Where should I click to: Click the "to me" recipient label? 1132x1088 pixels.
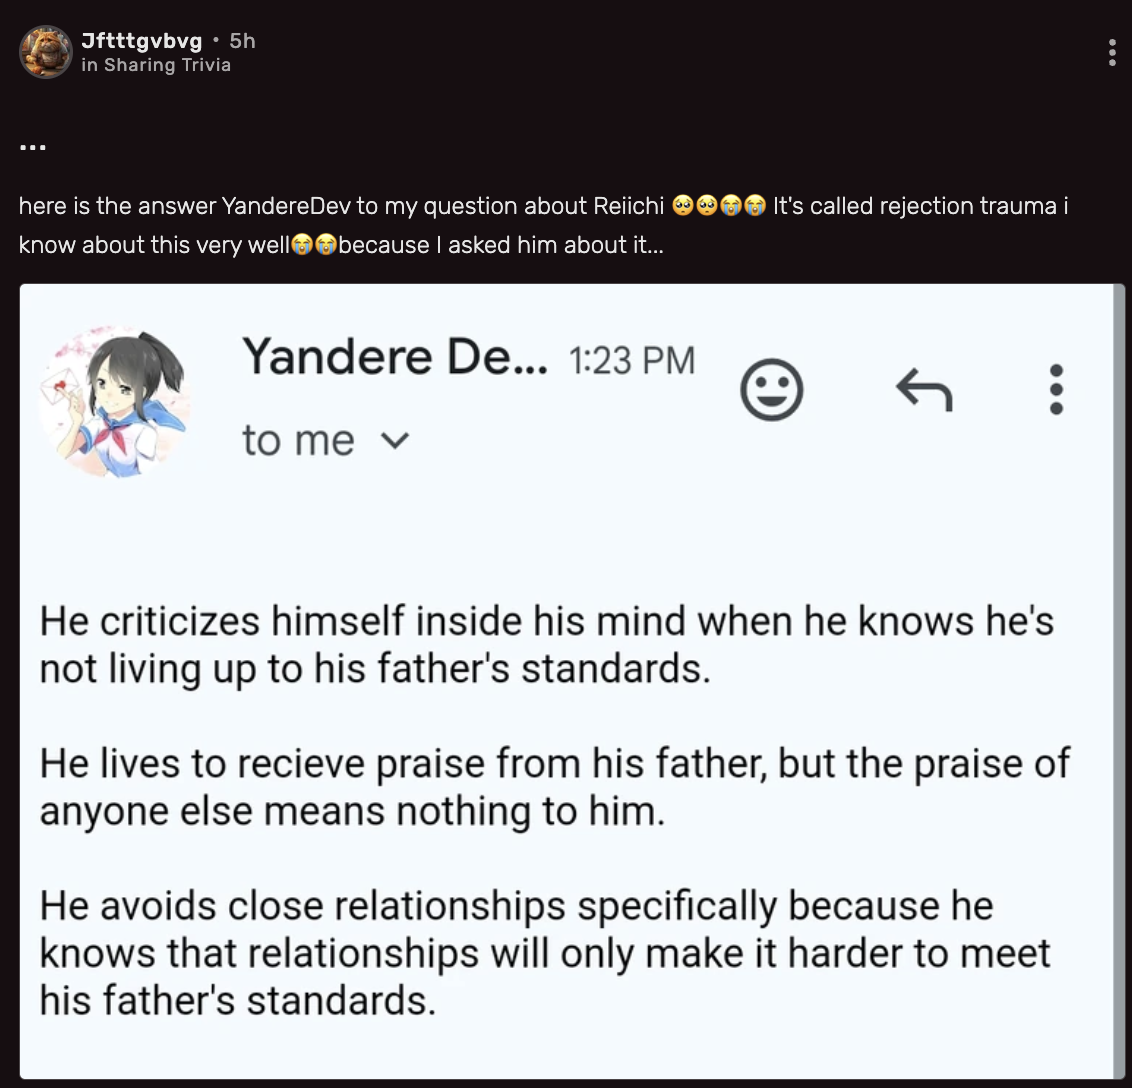pyautogui.click(x=298, y=440)
